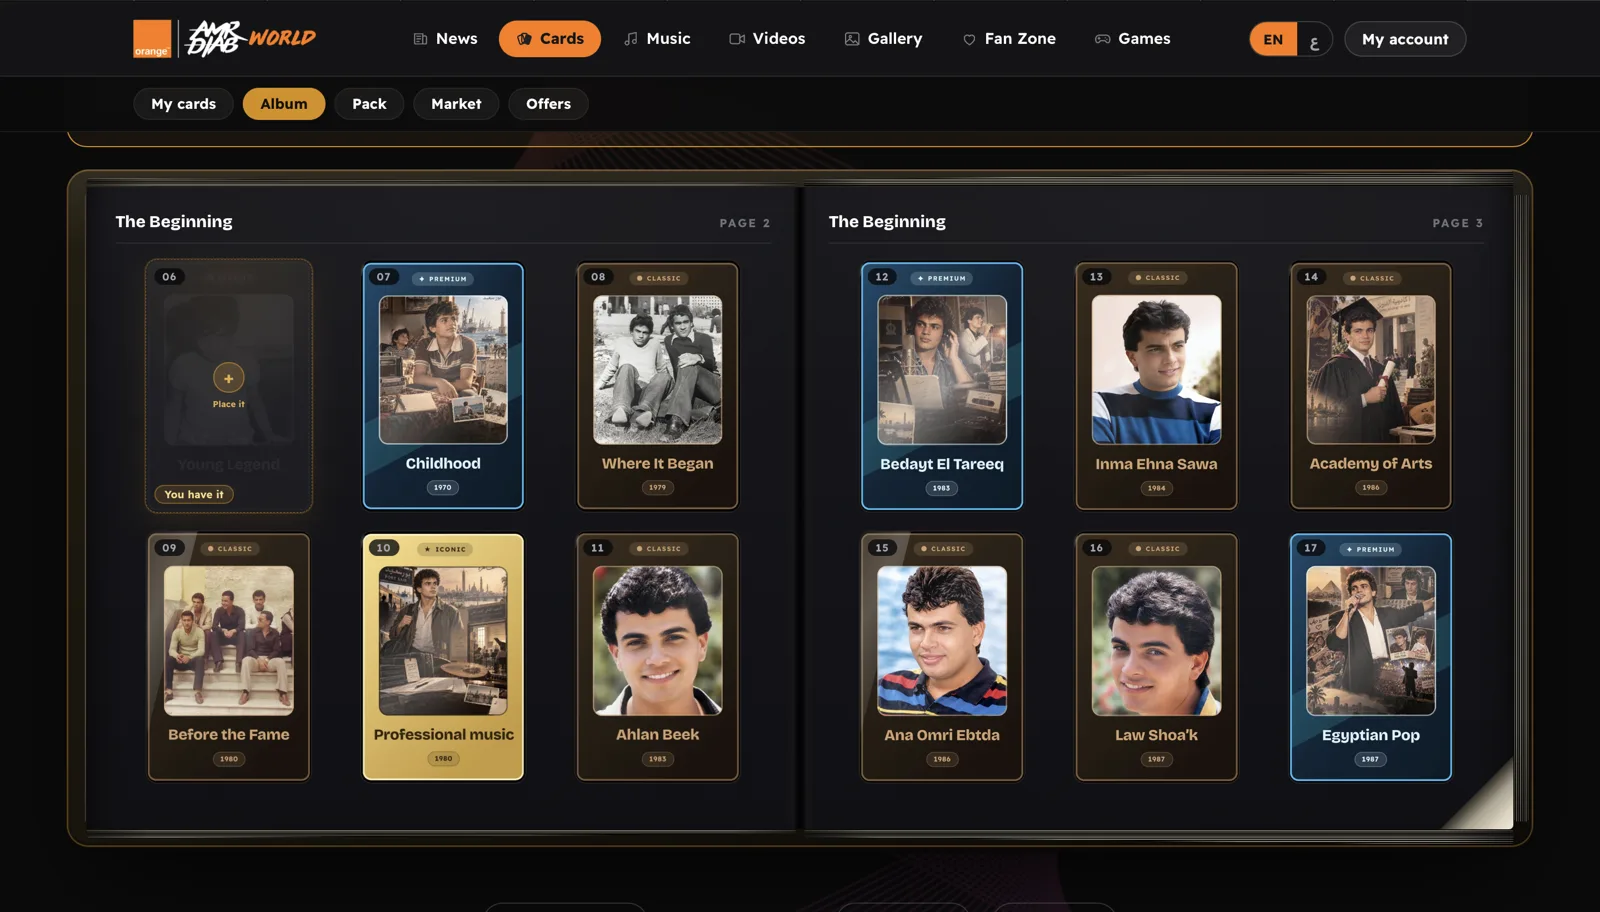Open the News menu item

pyautogui.click(x=445, y=39)
